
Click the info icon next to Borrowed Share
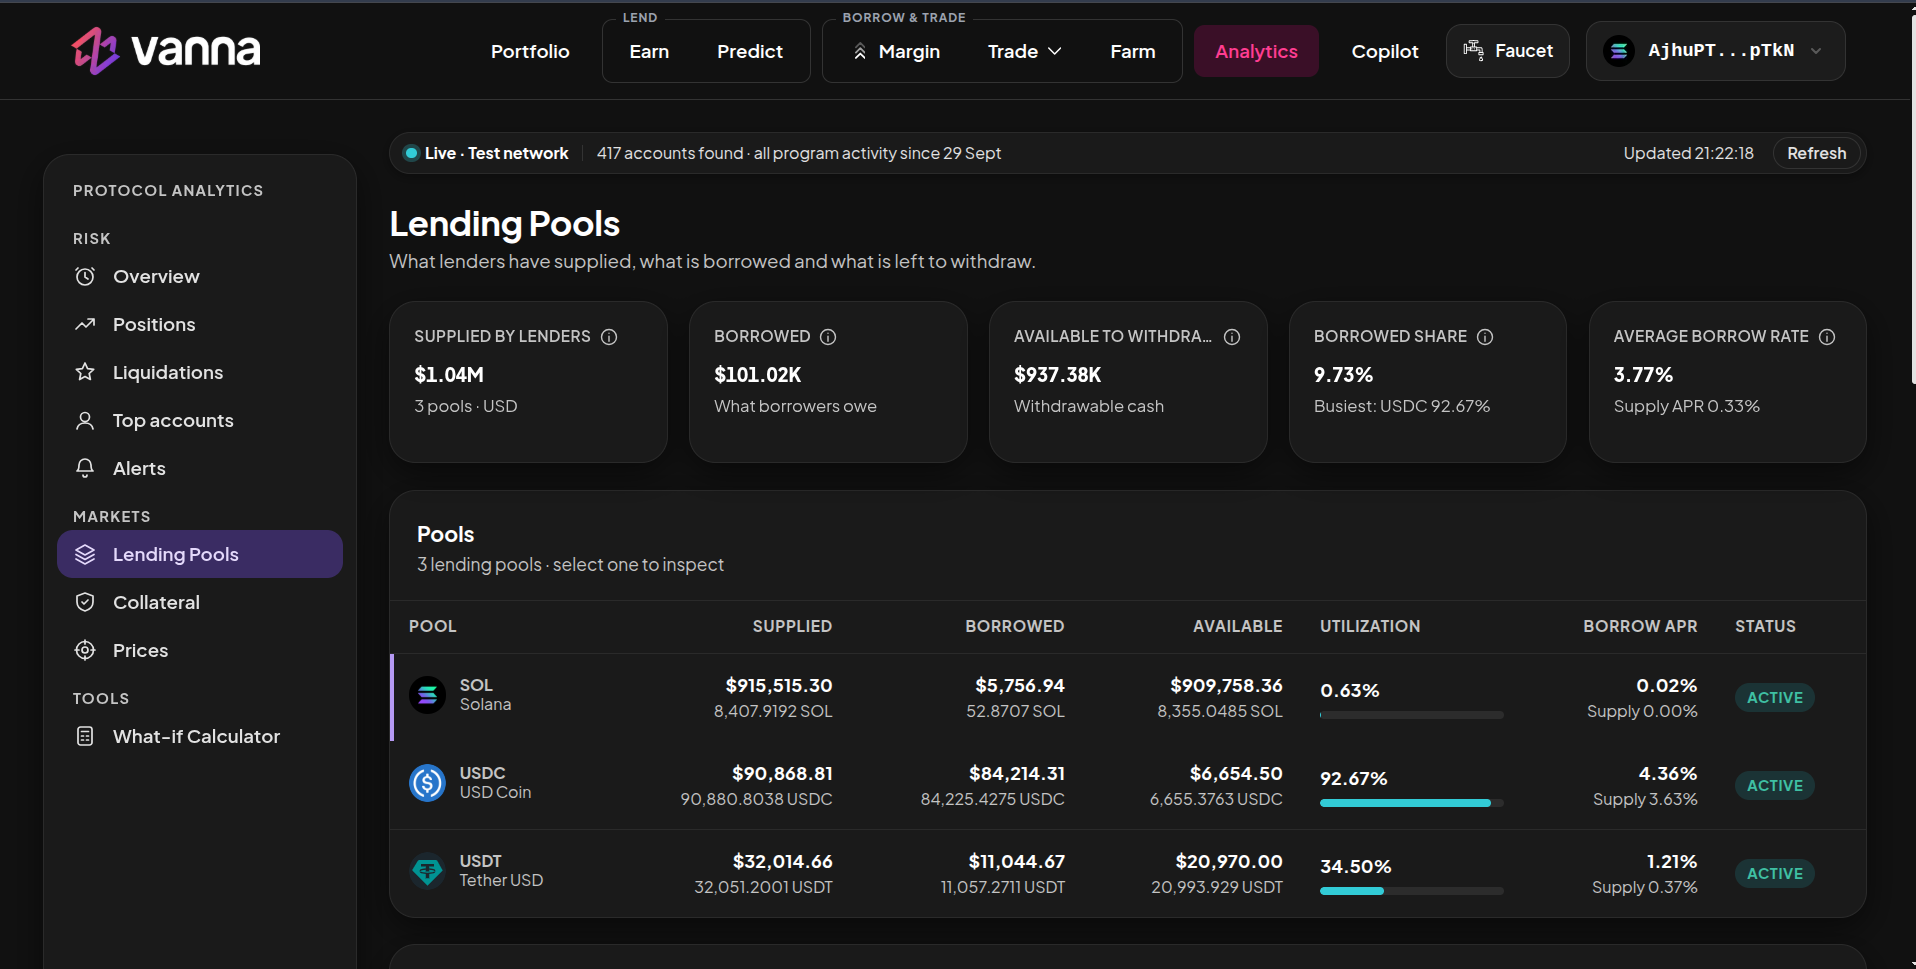pyautogui.click(x=1485, y=337)
